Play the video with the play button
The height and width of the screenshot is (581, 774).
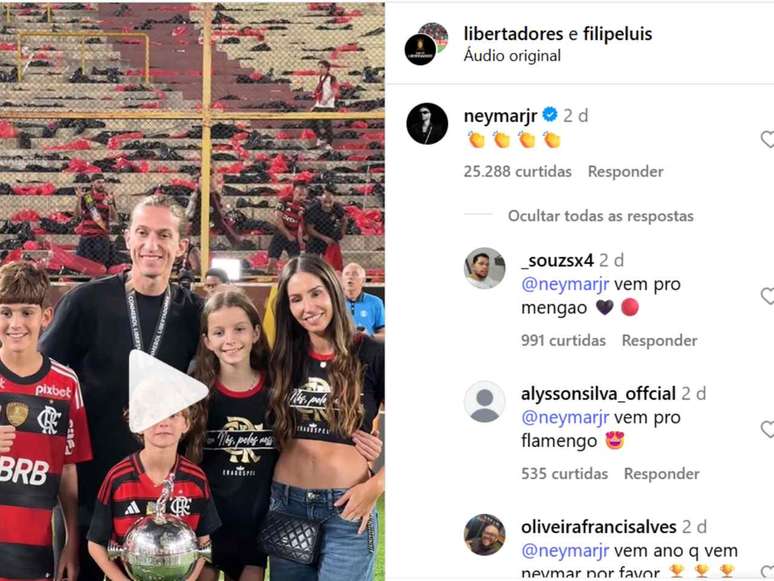click(x=165, y=391)
